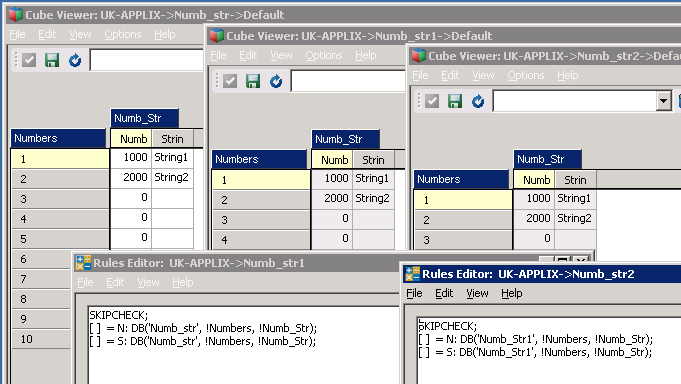Viewport: 681px width, 384px height.
Task: Open View menu in Numb_str cube viewer
Action: coord(80,34)
